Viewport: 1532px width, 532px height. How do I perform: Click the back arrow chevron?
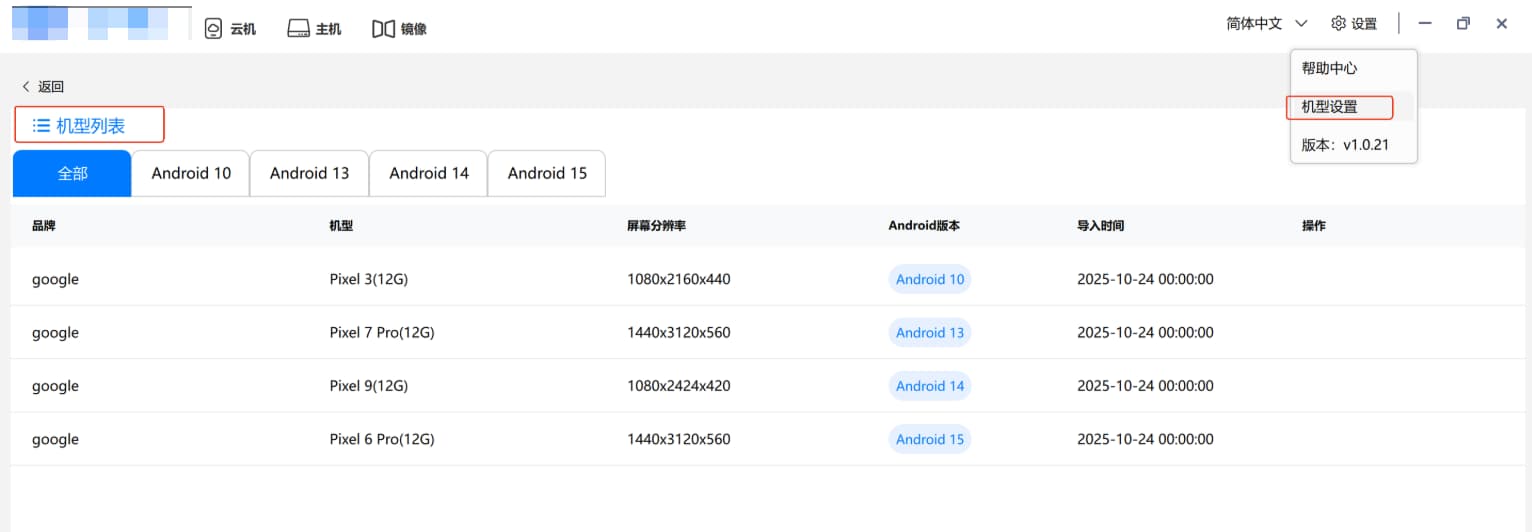tap(26, 87)
